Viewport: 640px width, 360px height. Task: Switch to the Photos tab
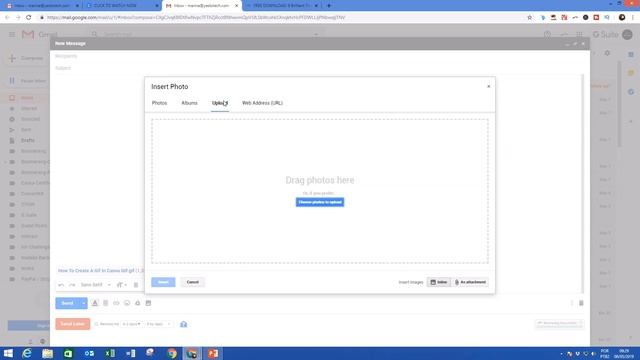pyautogui.click(x=159, y=103)
